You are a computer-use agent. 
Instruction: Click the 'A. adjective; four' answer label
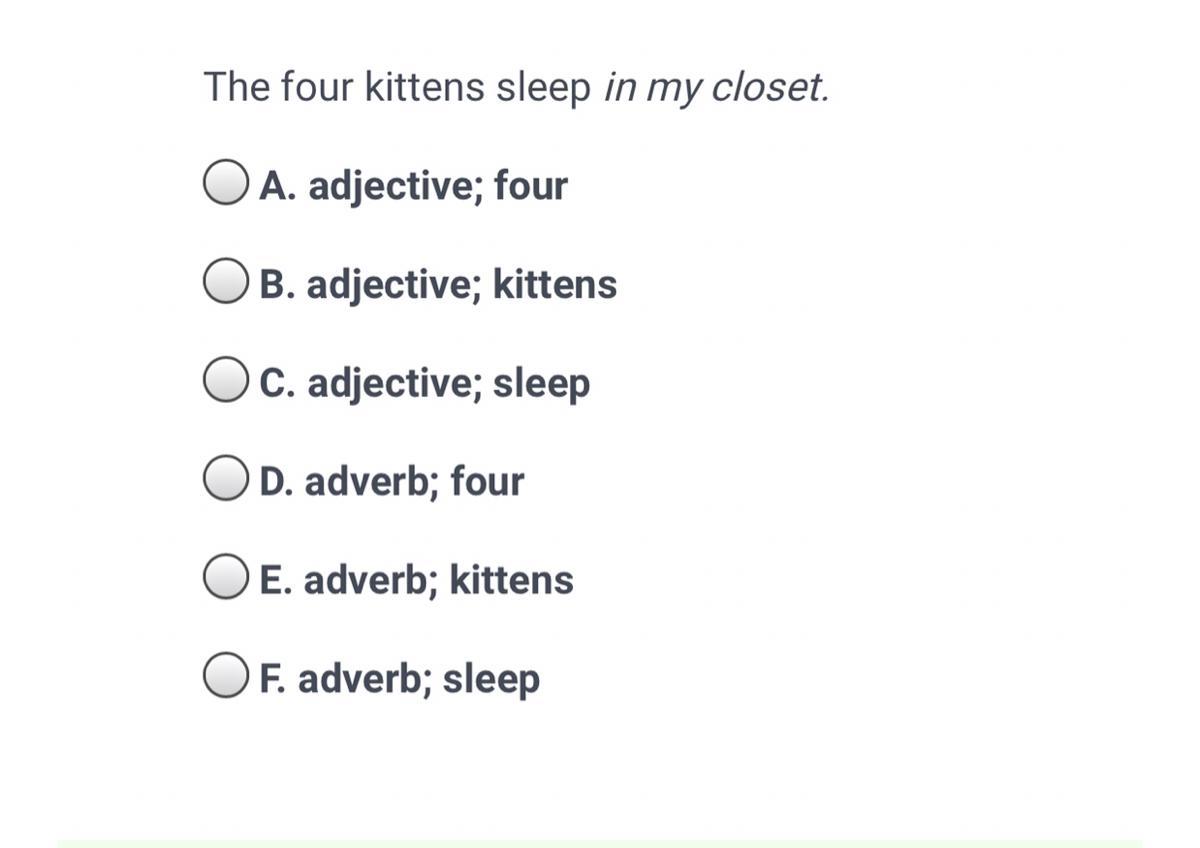(x=413, y=186)
